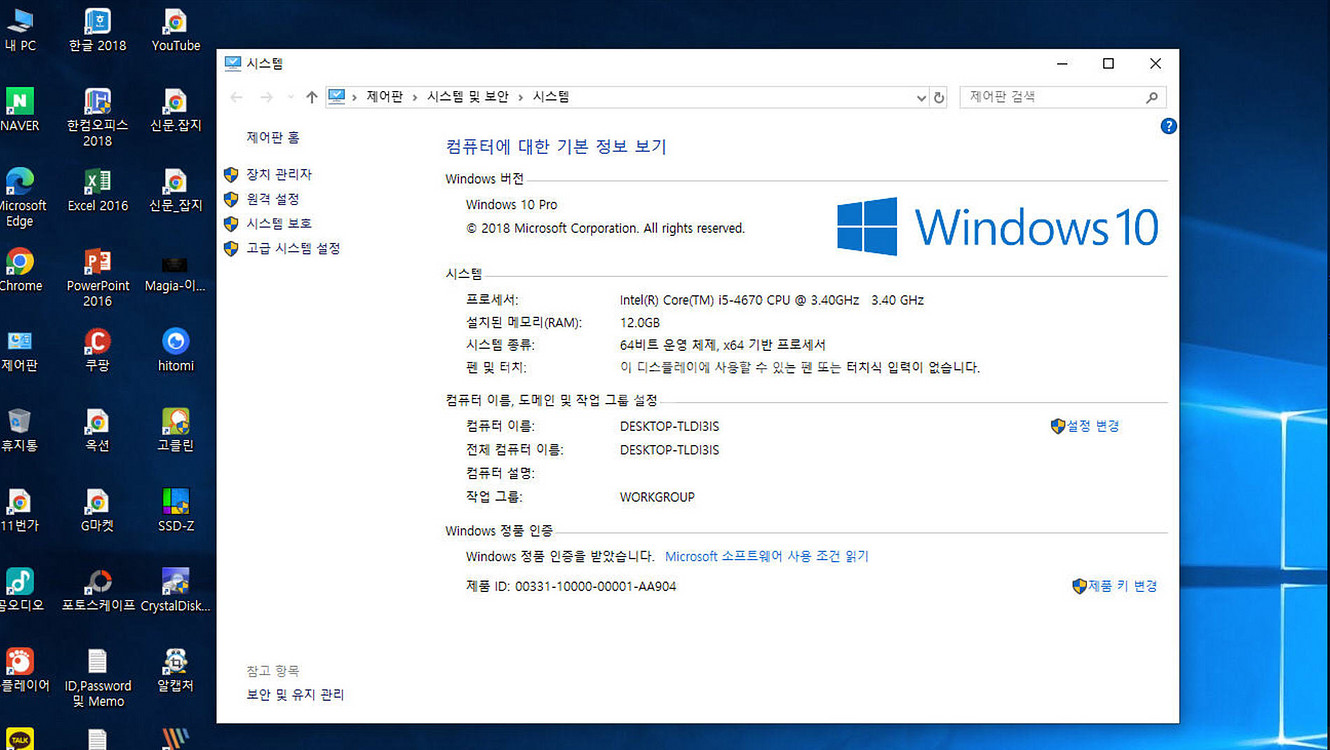The image size is (1330, 750).
Task: Open the 한컴오피스 2018 desktop icon
Action: point(97,116)
